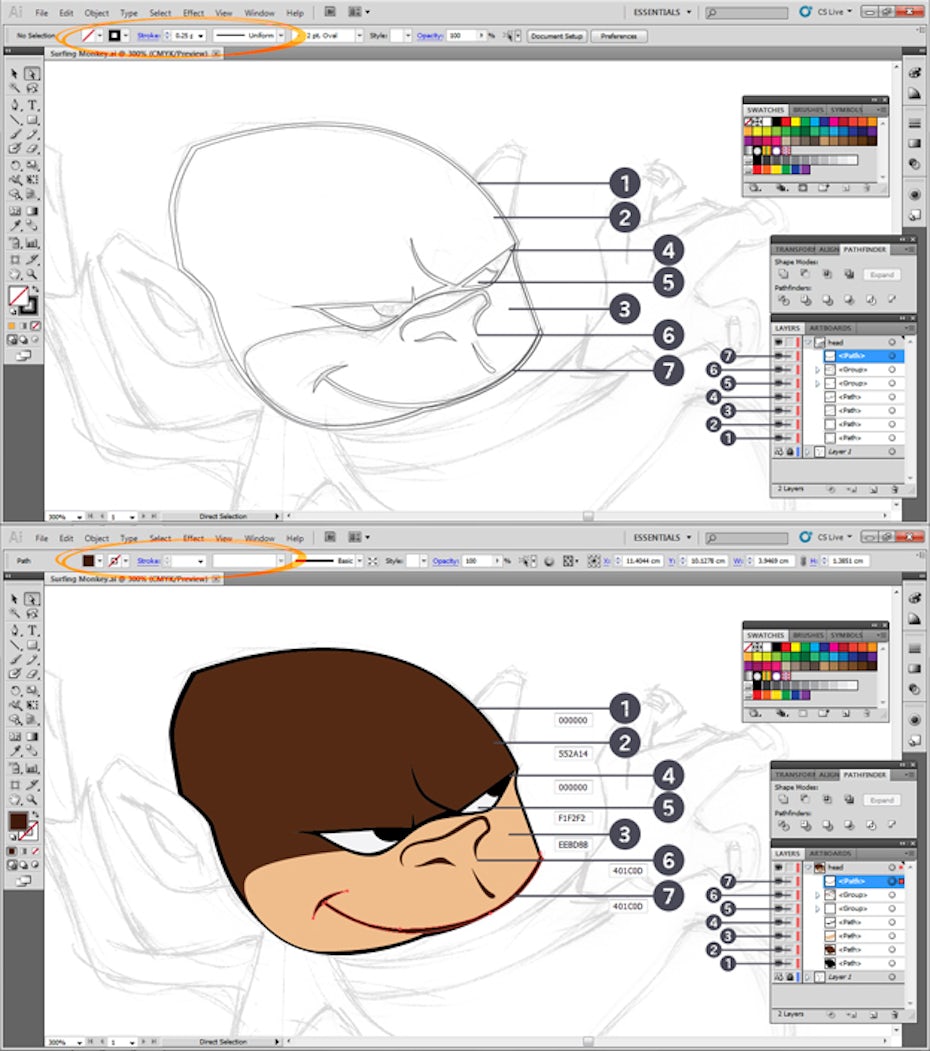Toggle visibility of selected <Path> in lower Layers panel
930x1051 pixels.
[x=779, y=881]
